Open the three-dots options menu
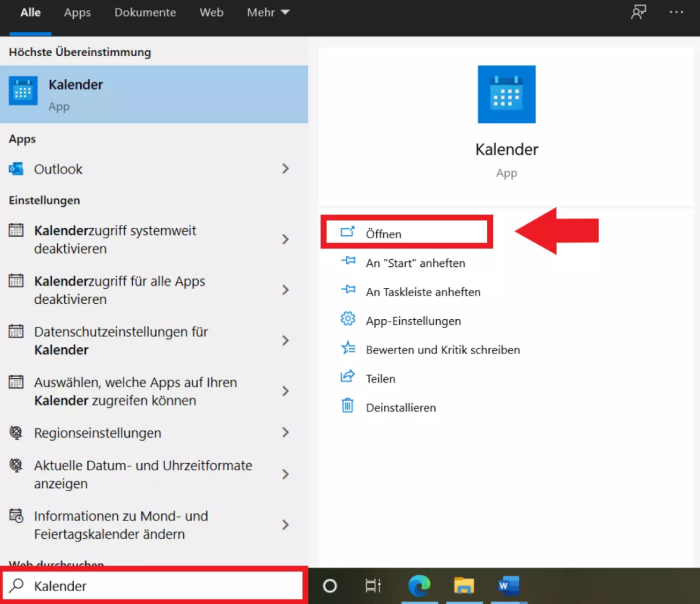700x604 pixels. click(x=677, y=13)
